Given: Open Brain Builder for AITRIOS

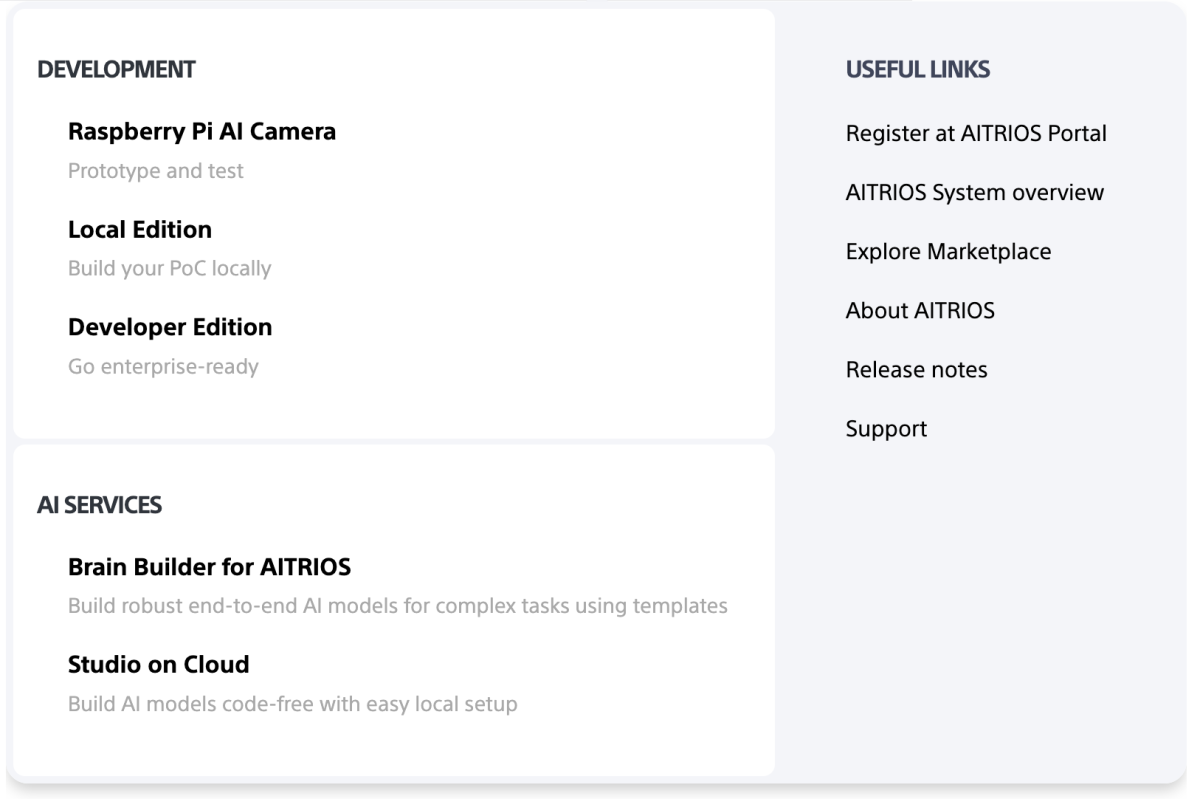Looking at the screenshot, I should (x=209, y=568).
